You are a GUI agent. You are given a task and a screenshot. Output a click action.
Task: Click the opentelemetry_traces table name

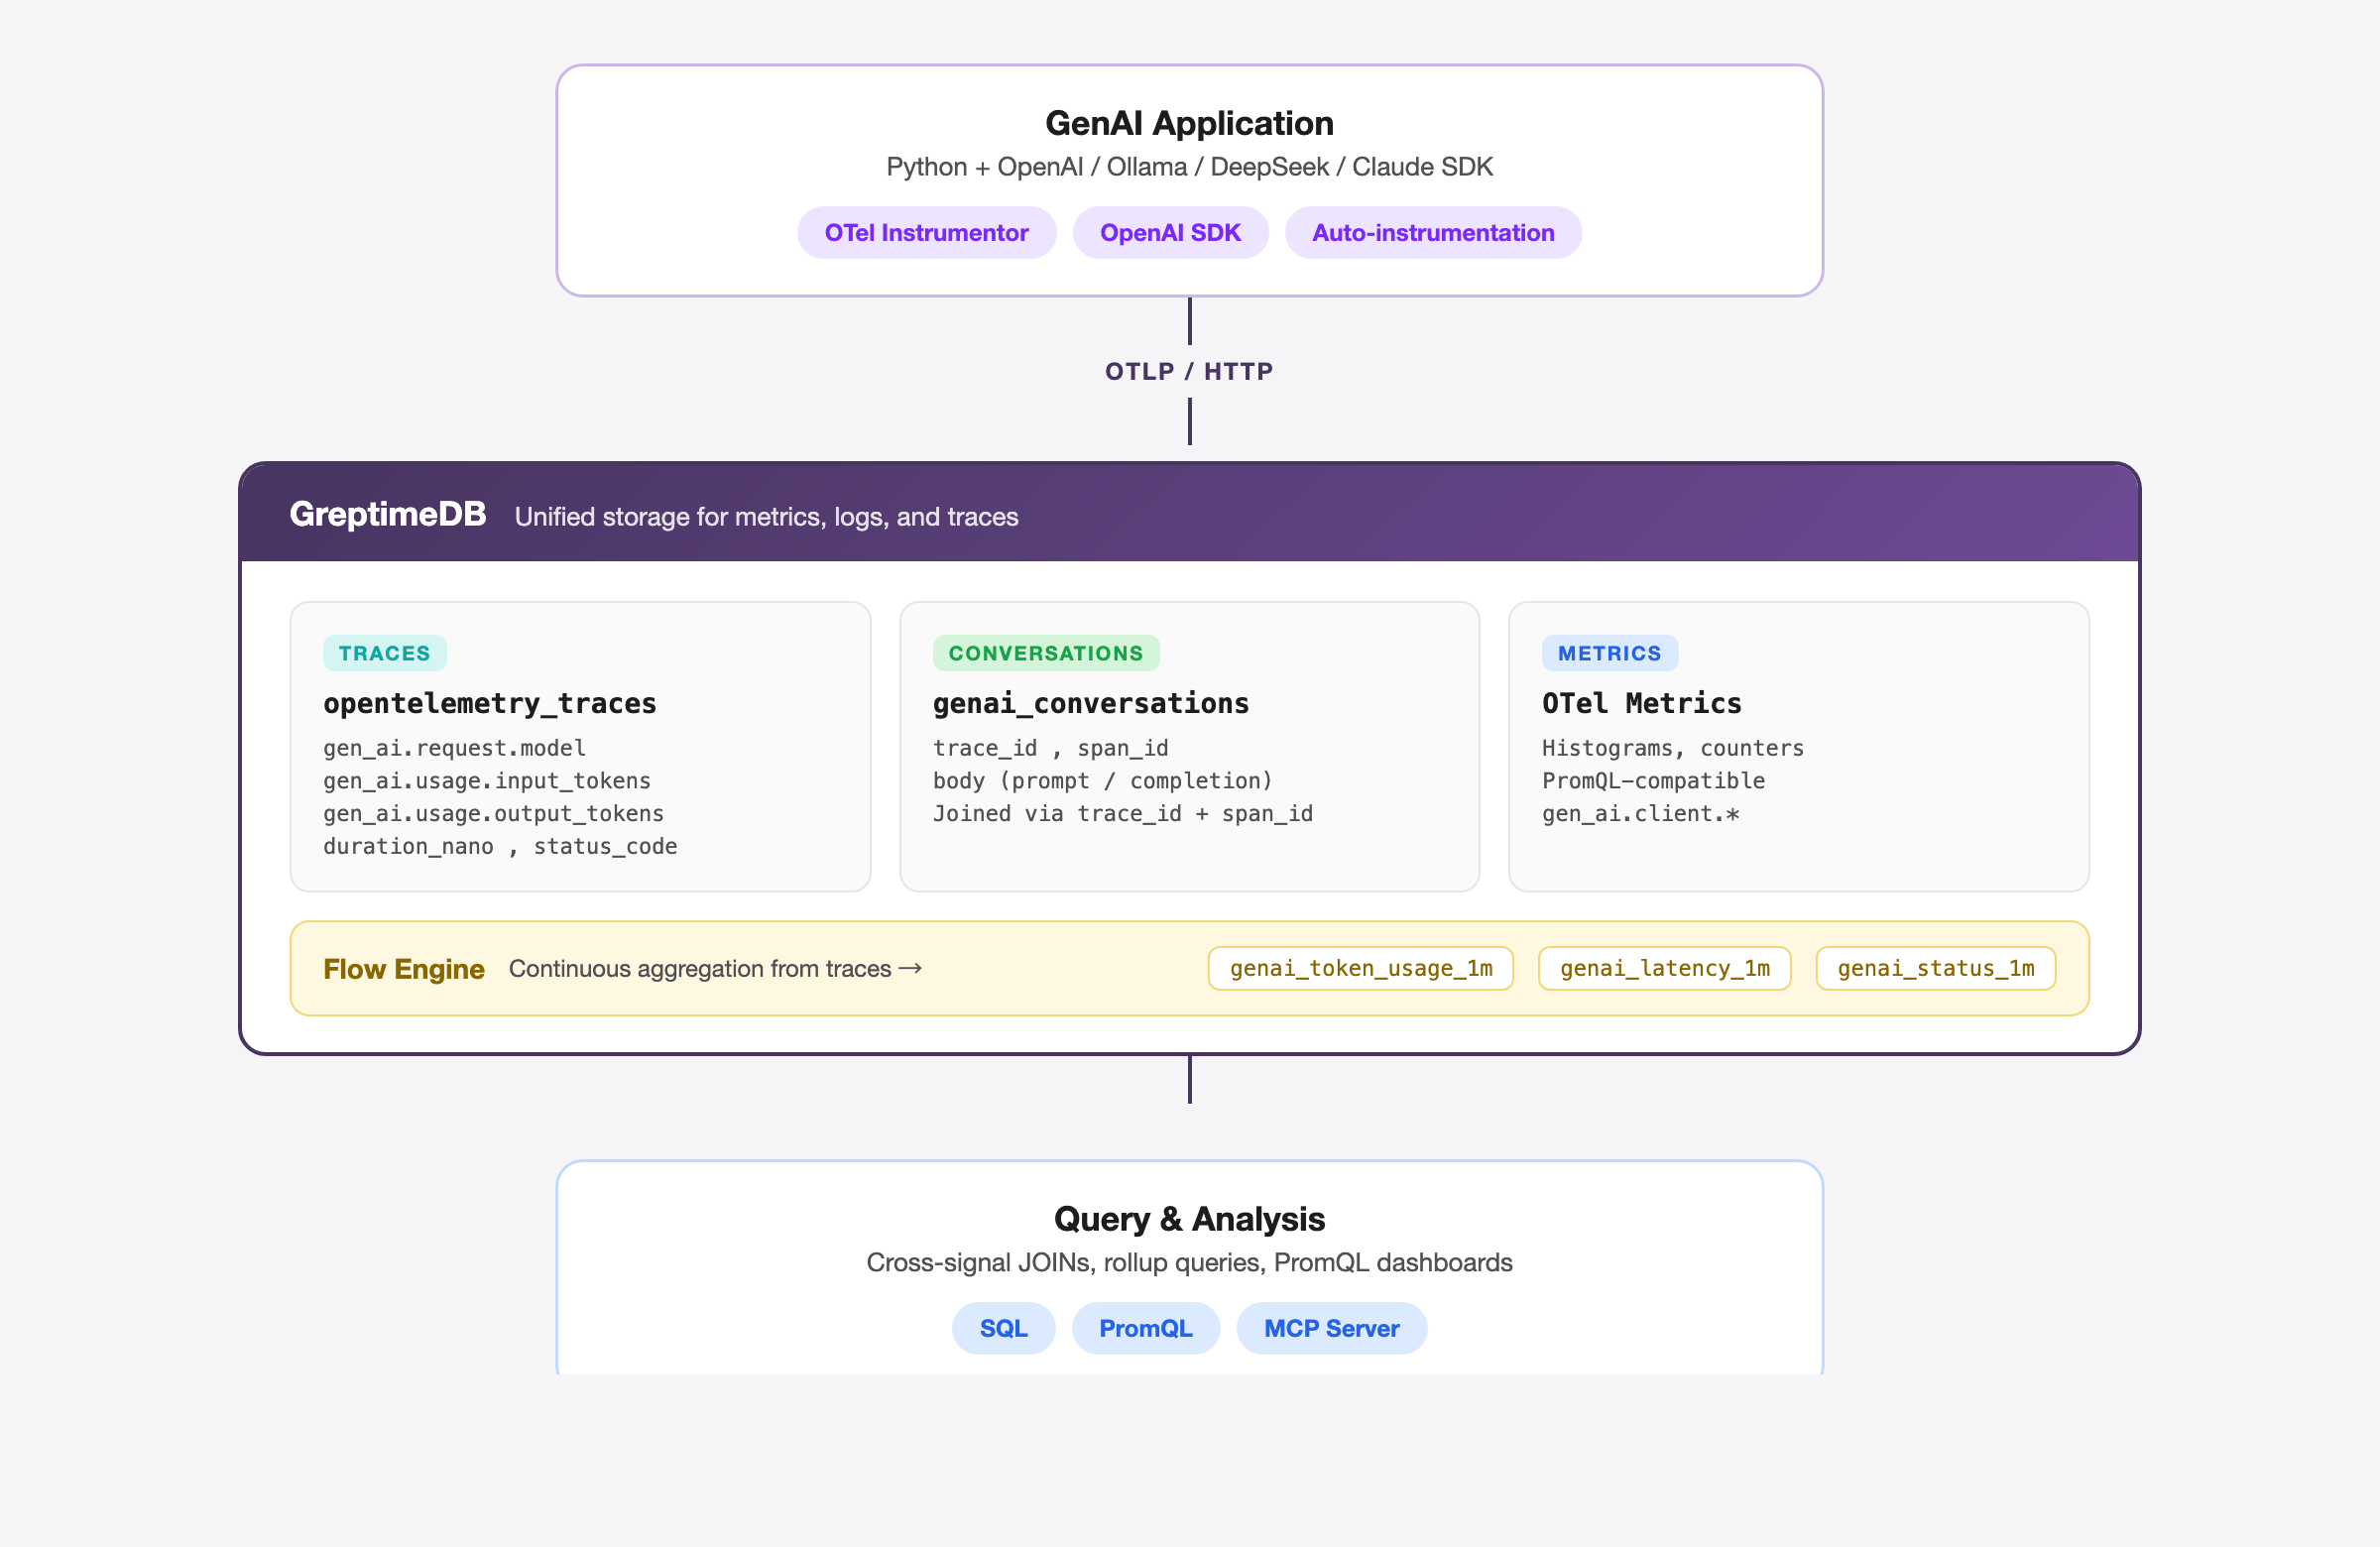489,703
